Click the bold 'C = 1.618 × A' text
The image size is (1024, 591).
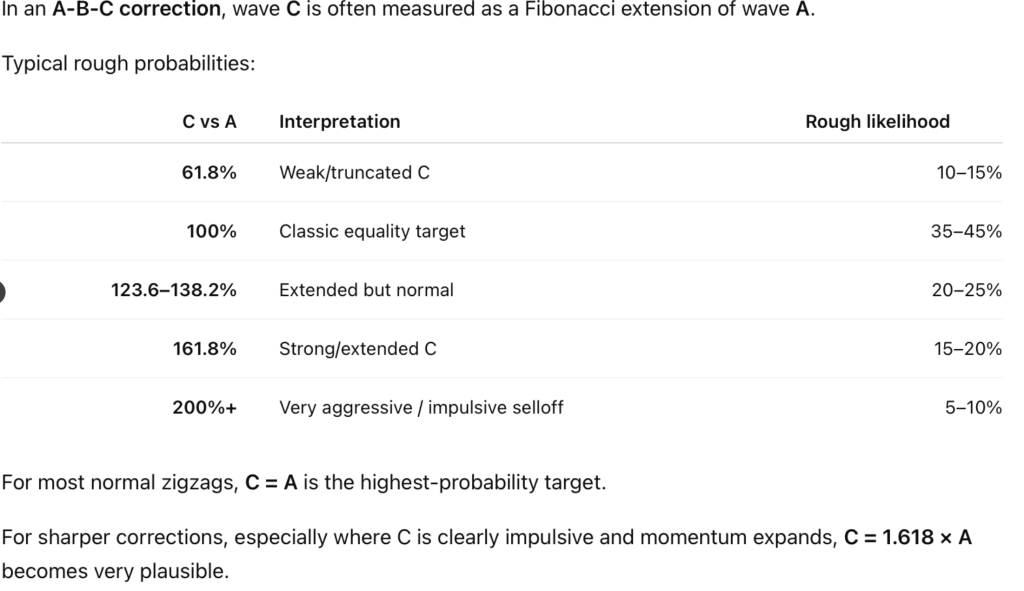pyautogui.click(x=908, y=537)
